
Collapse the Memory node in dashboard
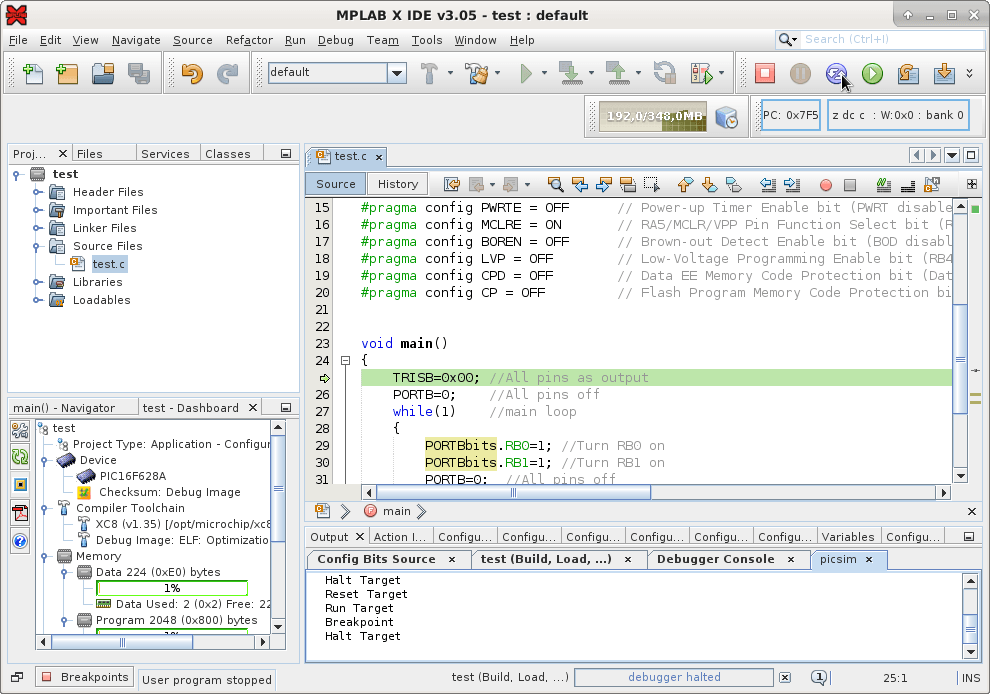tap(44, 556)
